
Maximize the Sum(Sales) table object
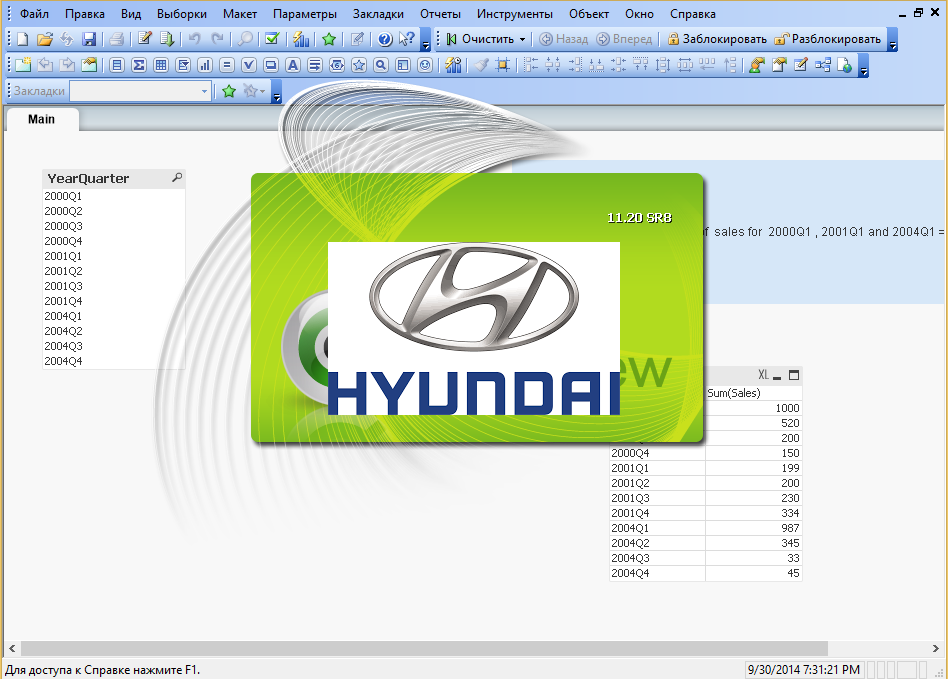click(794, 375)
